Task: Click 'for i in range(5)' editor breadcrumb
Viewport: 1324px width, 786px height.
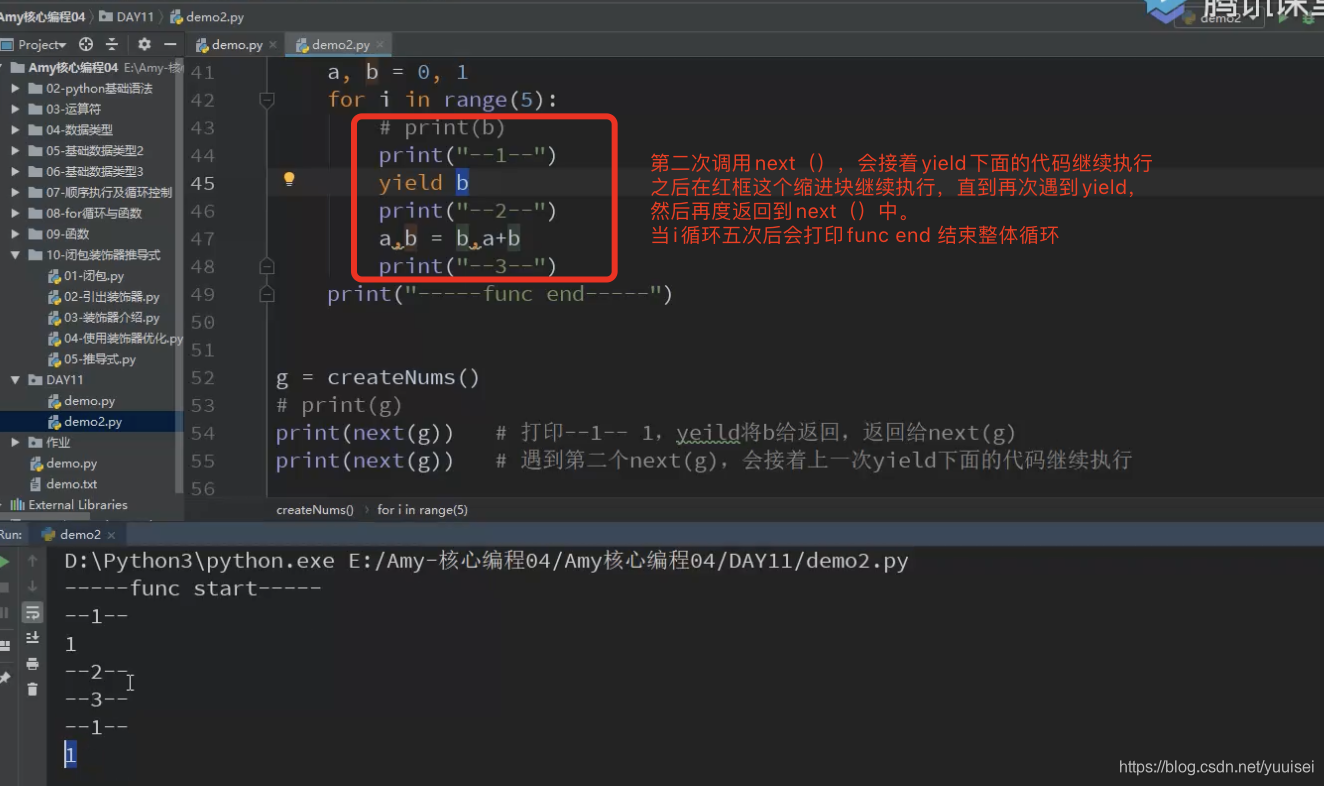Action: pos(422,510)
